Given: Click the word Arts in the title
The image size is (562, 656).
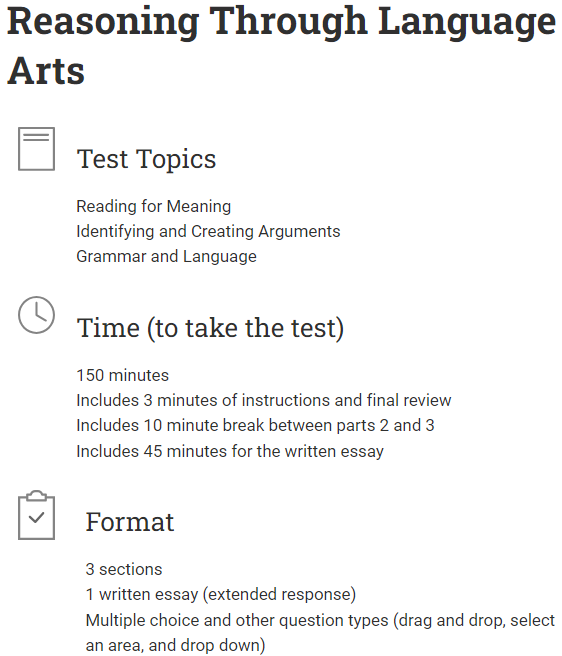Looking at the screenshot, I should 46,71.
